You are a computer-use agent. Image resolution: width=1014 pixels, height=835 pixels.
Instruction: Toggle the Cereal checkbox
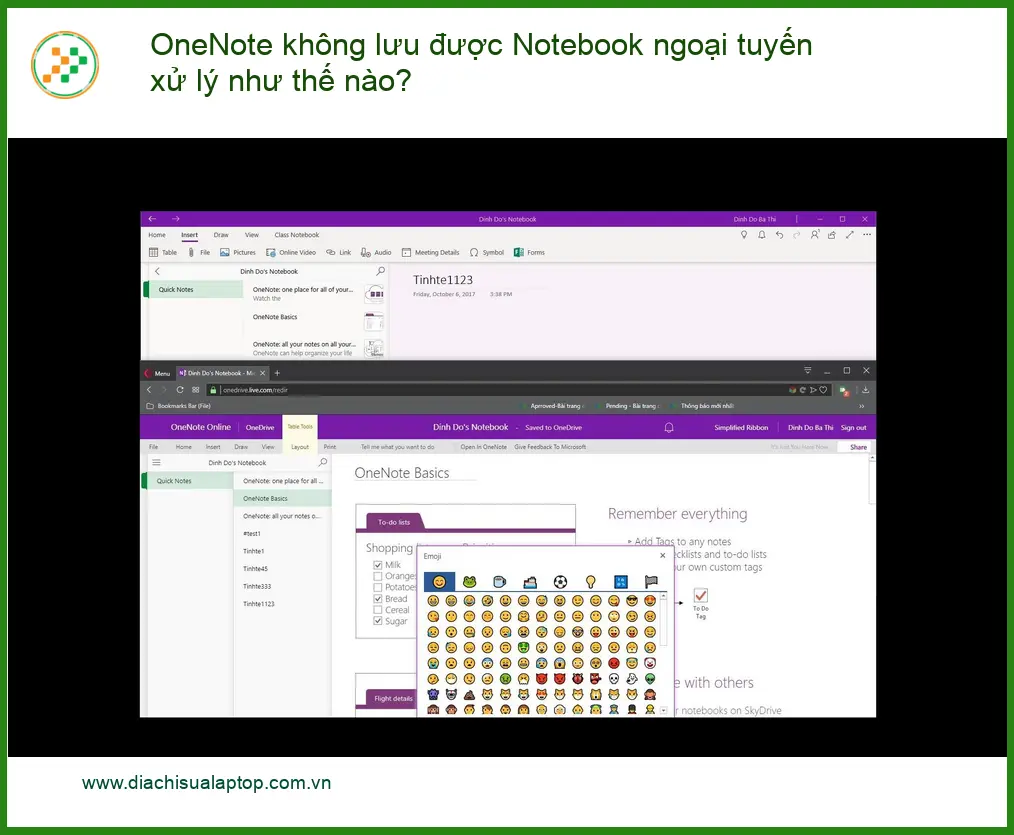pos(378,610)
